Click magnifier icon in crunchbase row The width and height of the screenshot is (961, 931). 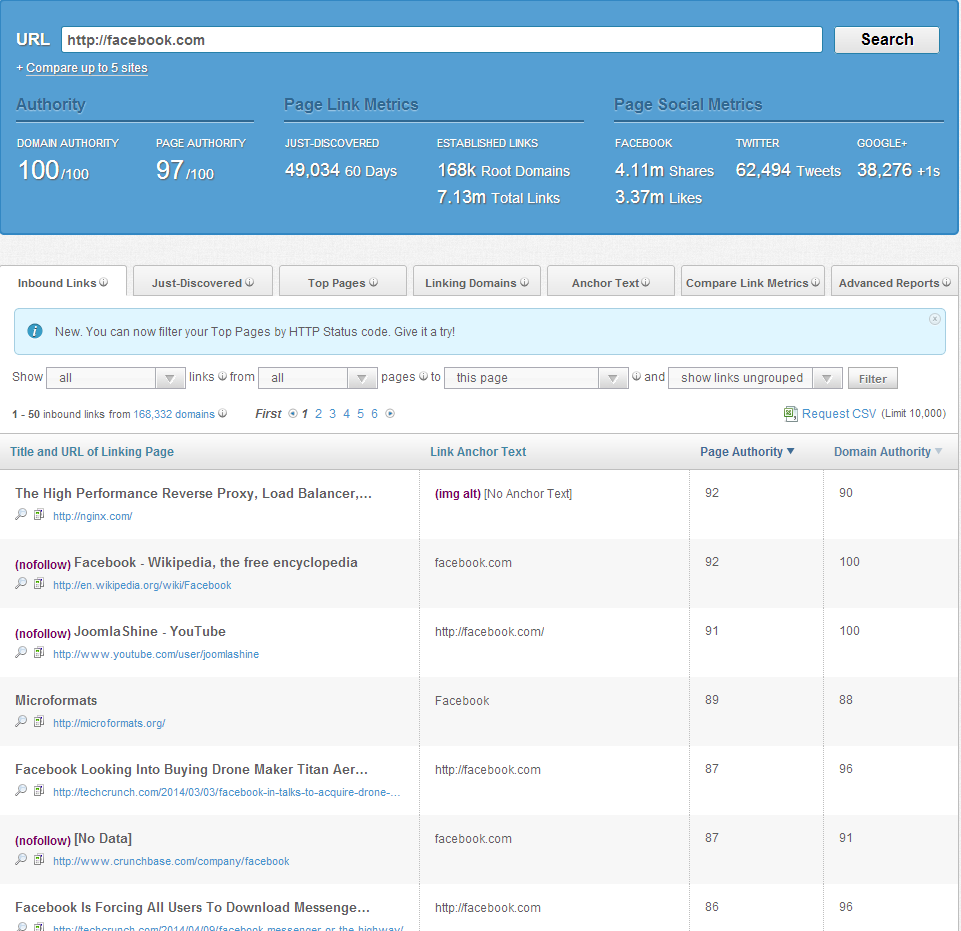click(21, 859)
